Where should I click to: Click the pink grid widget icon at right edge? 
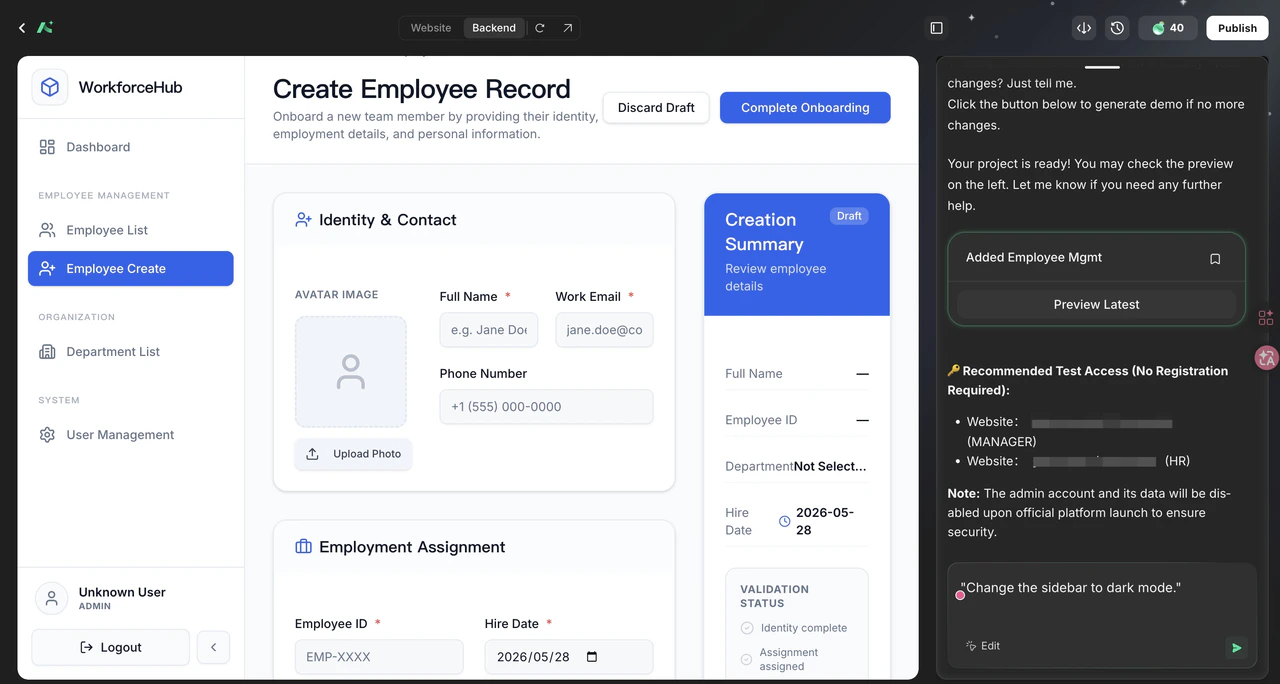[x=1266, y=317]
